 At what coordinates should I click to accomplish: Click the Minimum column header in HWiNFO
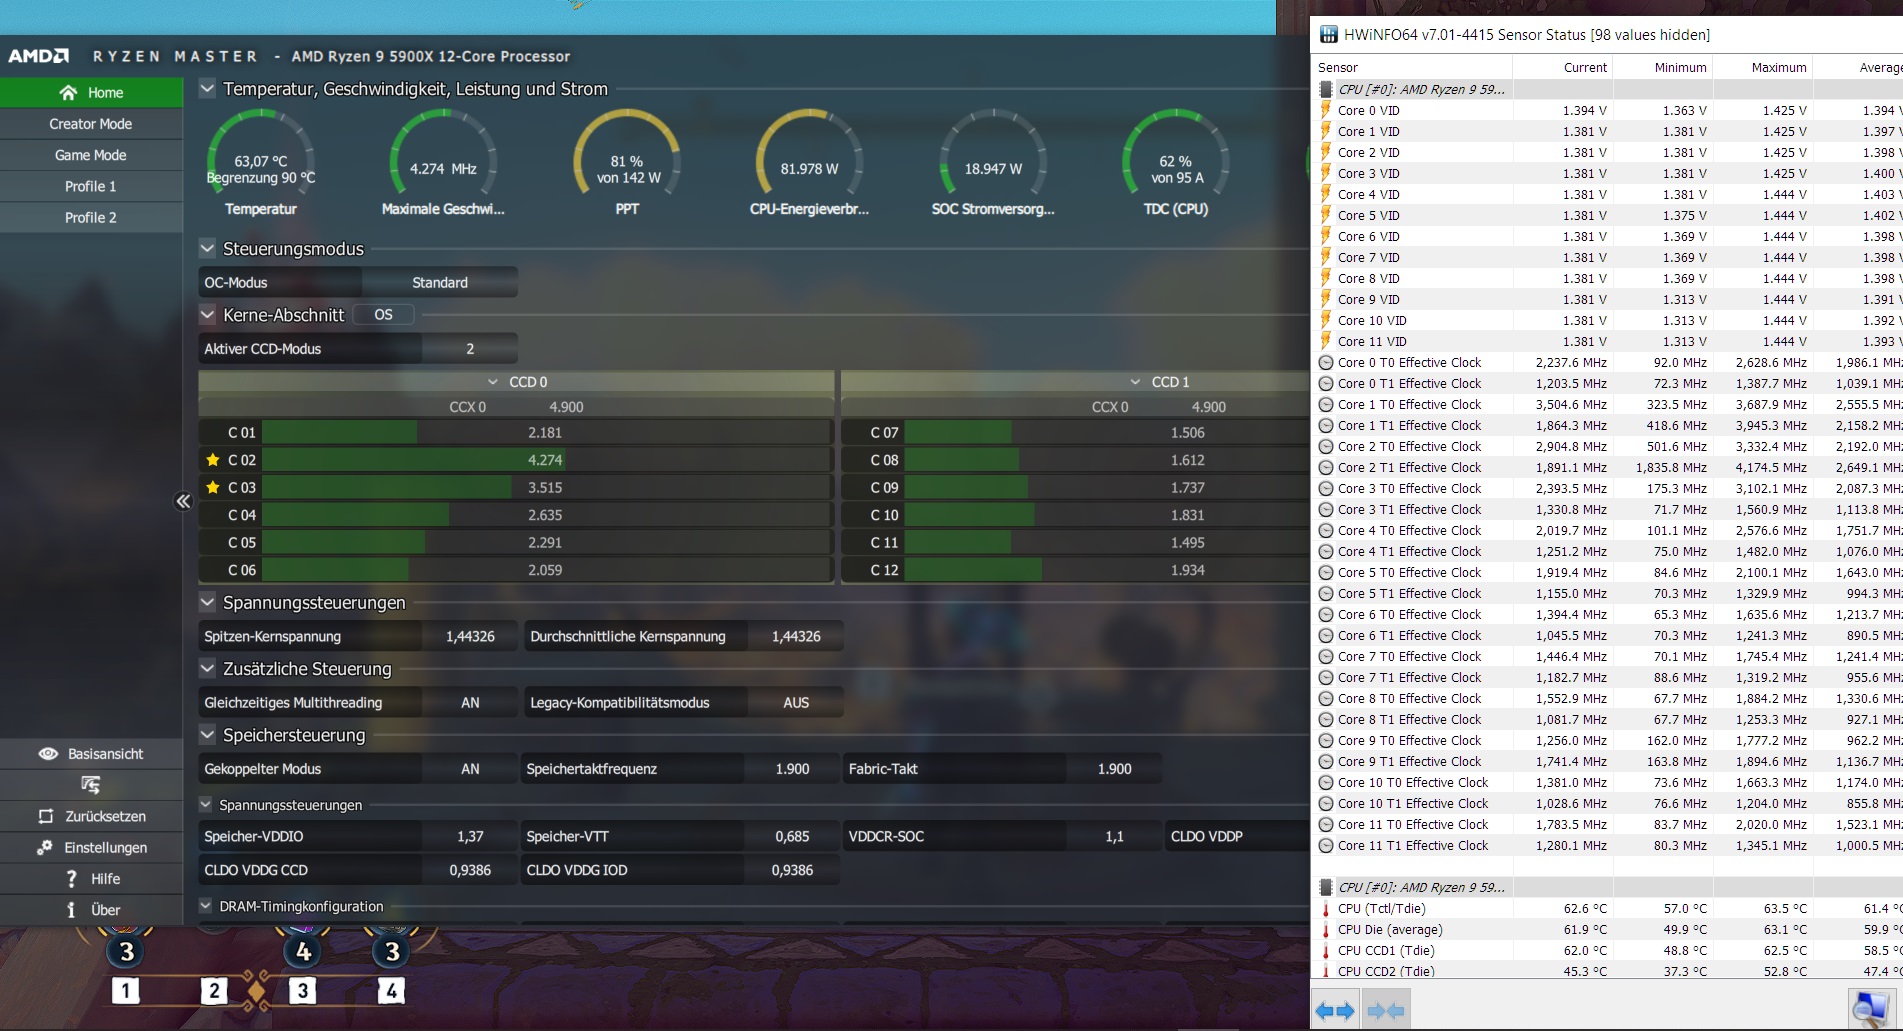[x=1663, y=67]
